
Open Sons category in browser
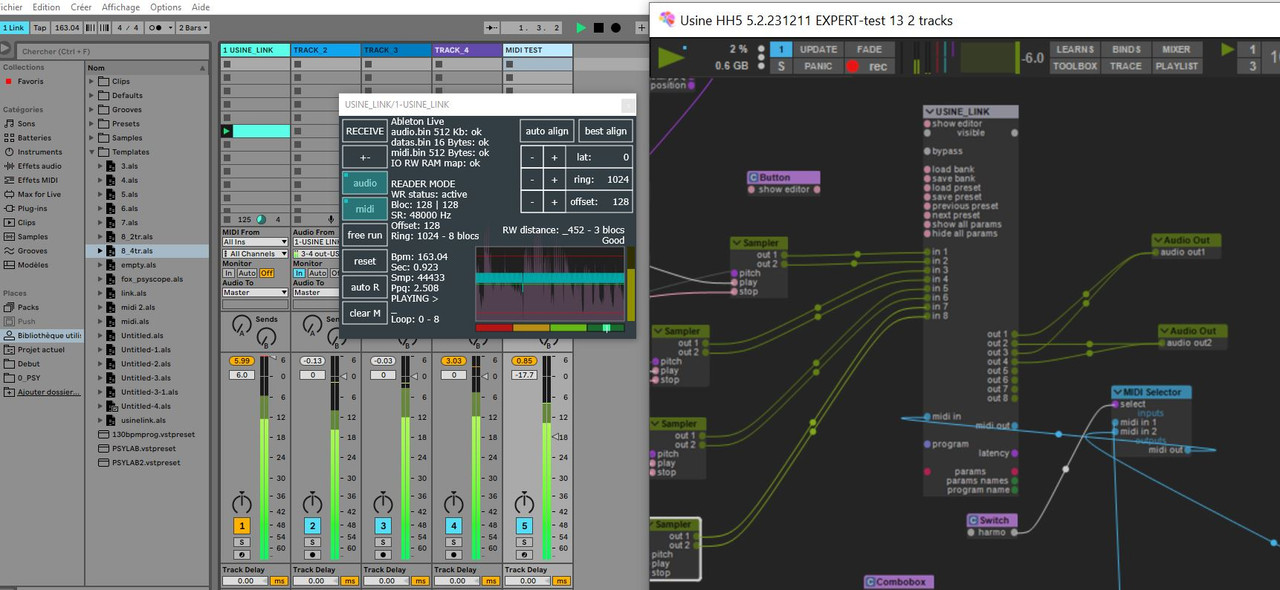[25, 124]
